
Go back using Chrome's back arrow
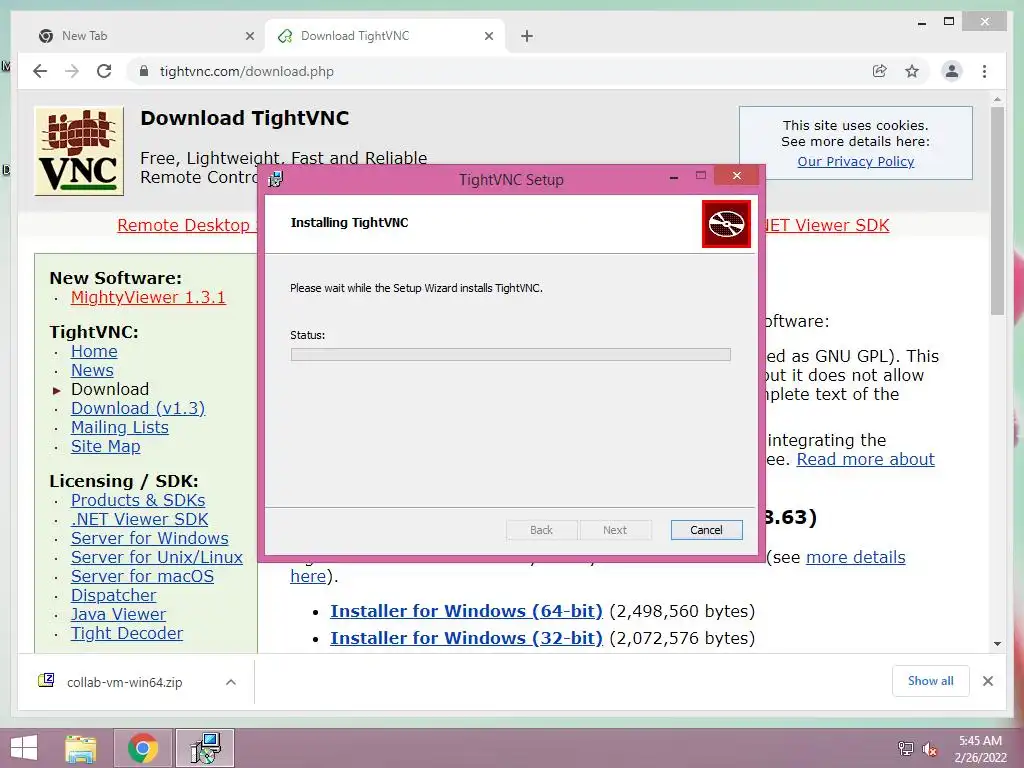[40, 71]
